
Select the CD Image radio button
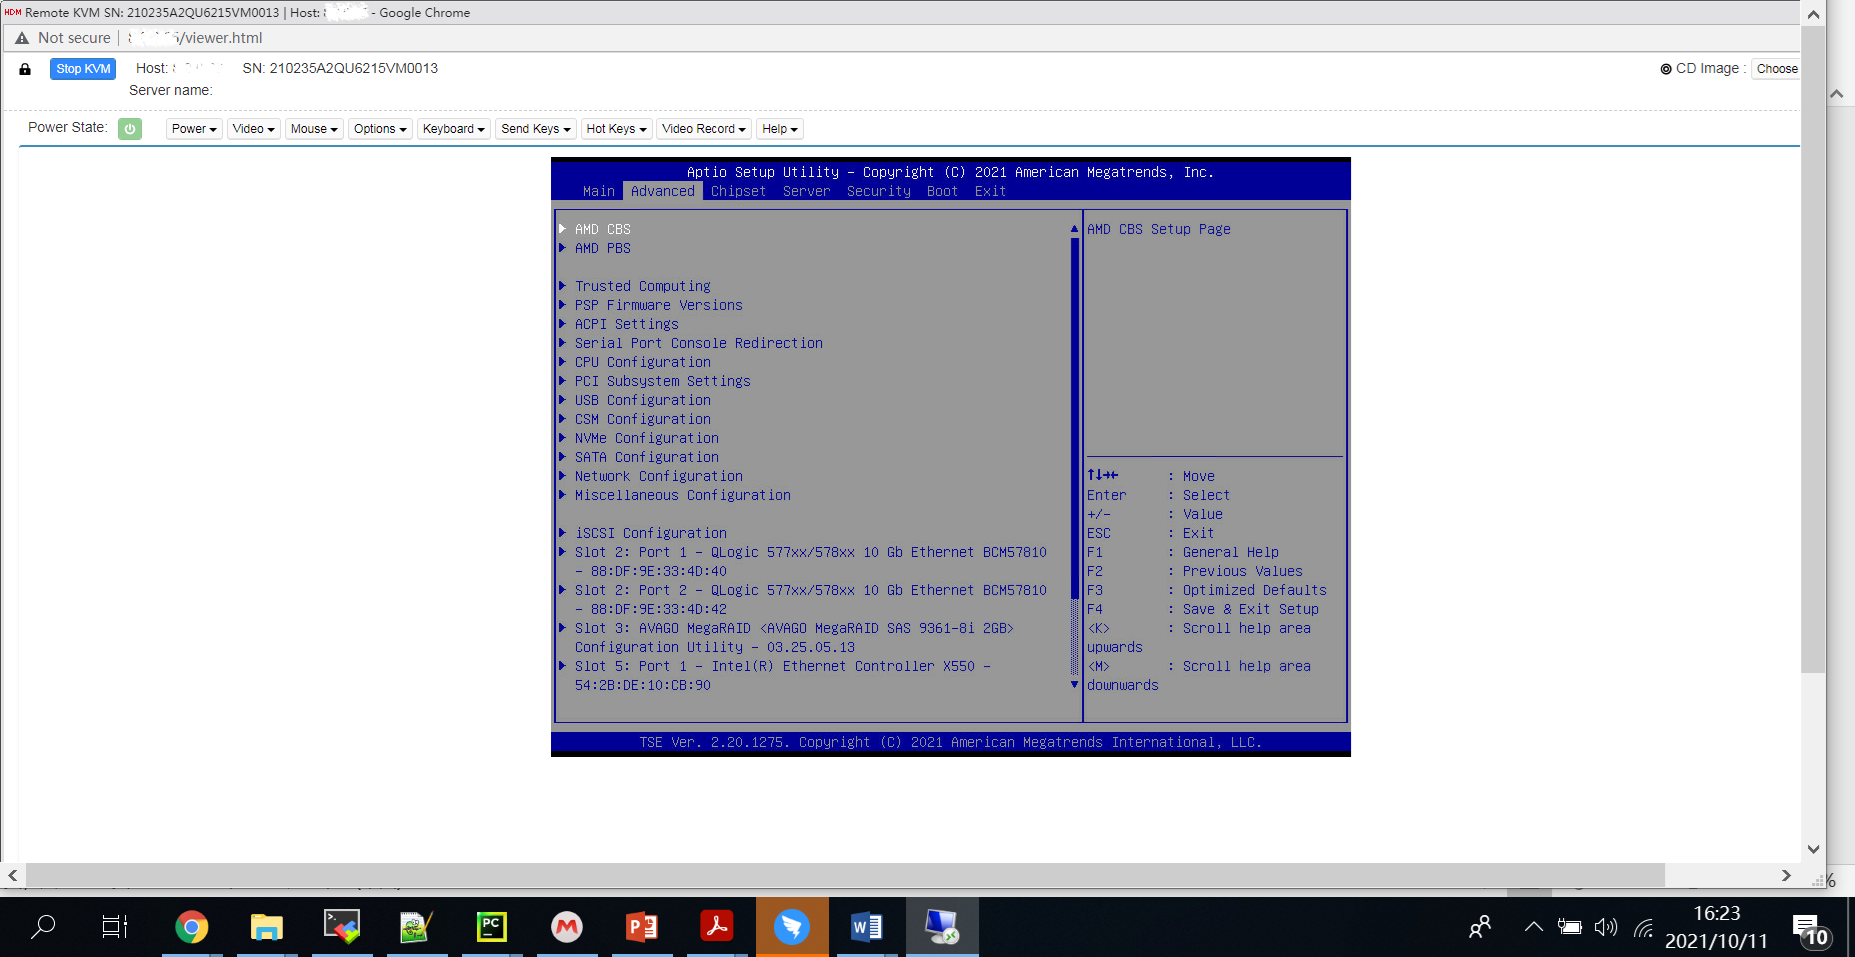tap(1666, 69)
